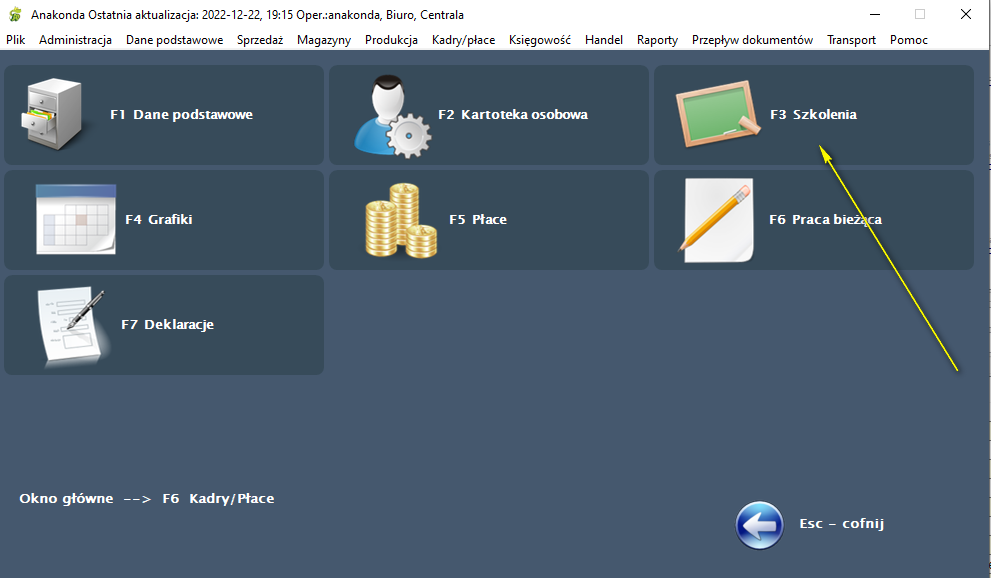The width and height of the screenshot is (991, 578).
Task: Select F4 Grafiki label
Action: pyautogui.click(x=159, y=219)
